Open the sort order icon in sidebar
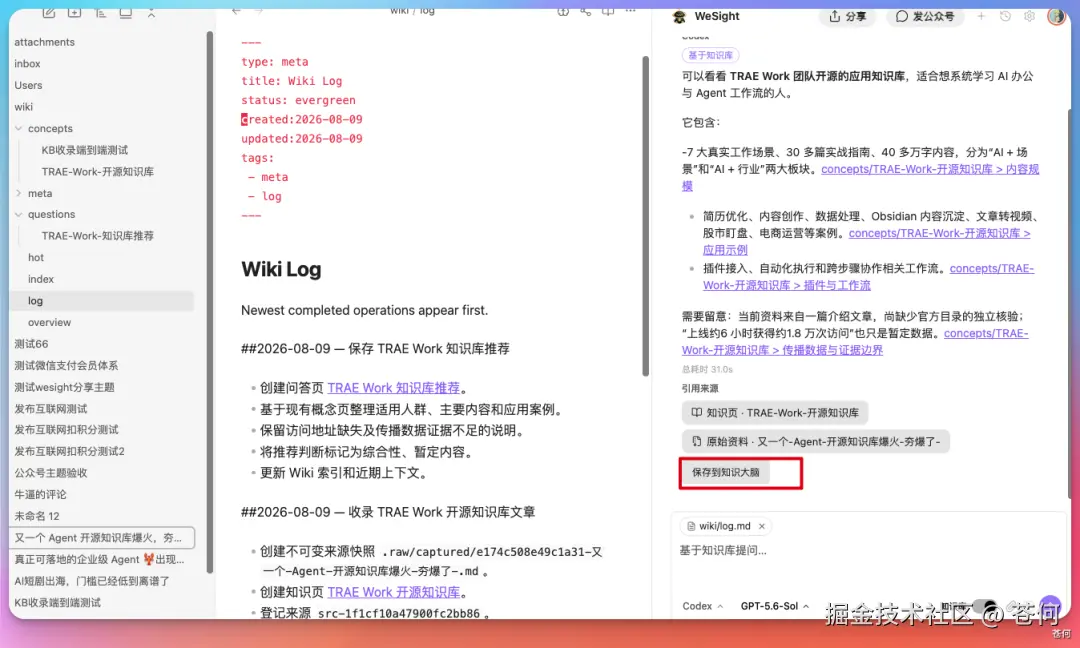 click(x=100, y=12)
